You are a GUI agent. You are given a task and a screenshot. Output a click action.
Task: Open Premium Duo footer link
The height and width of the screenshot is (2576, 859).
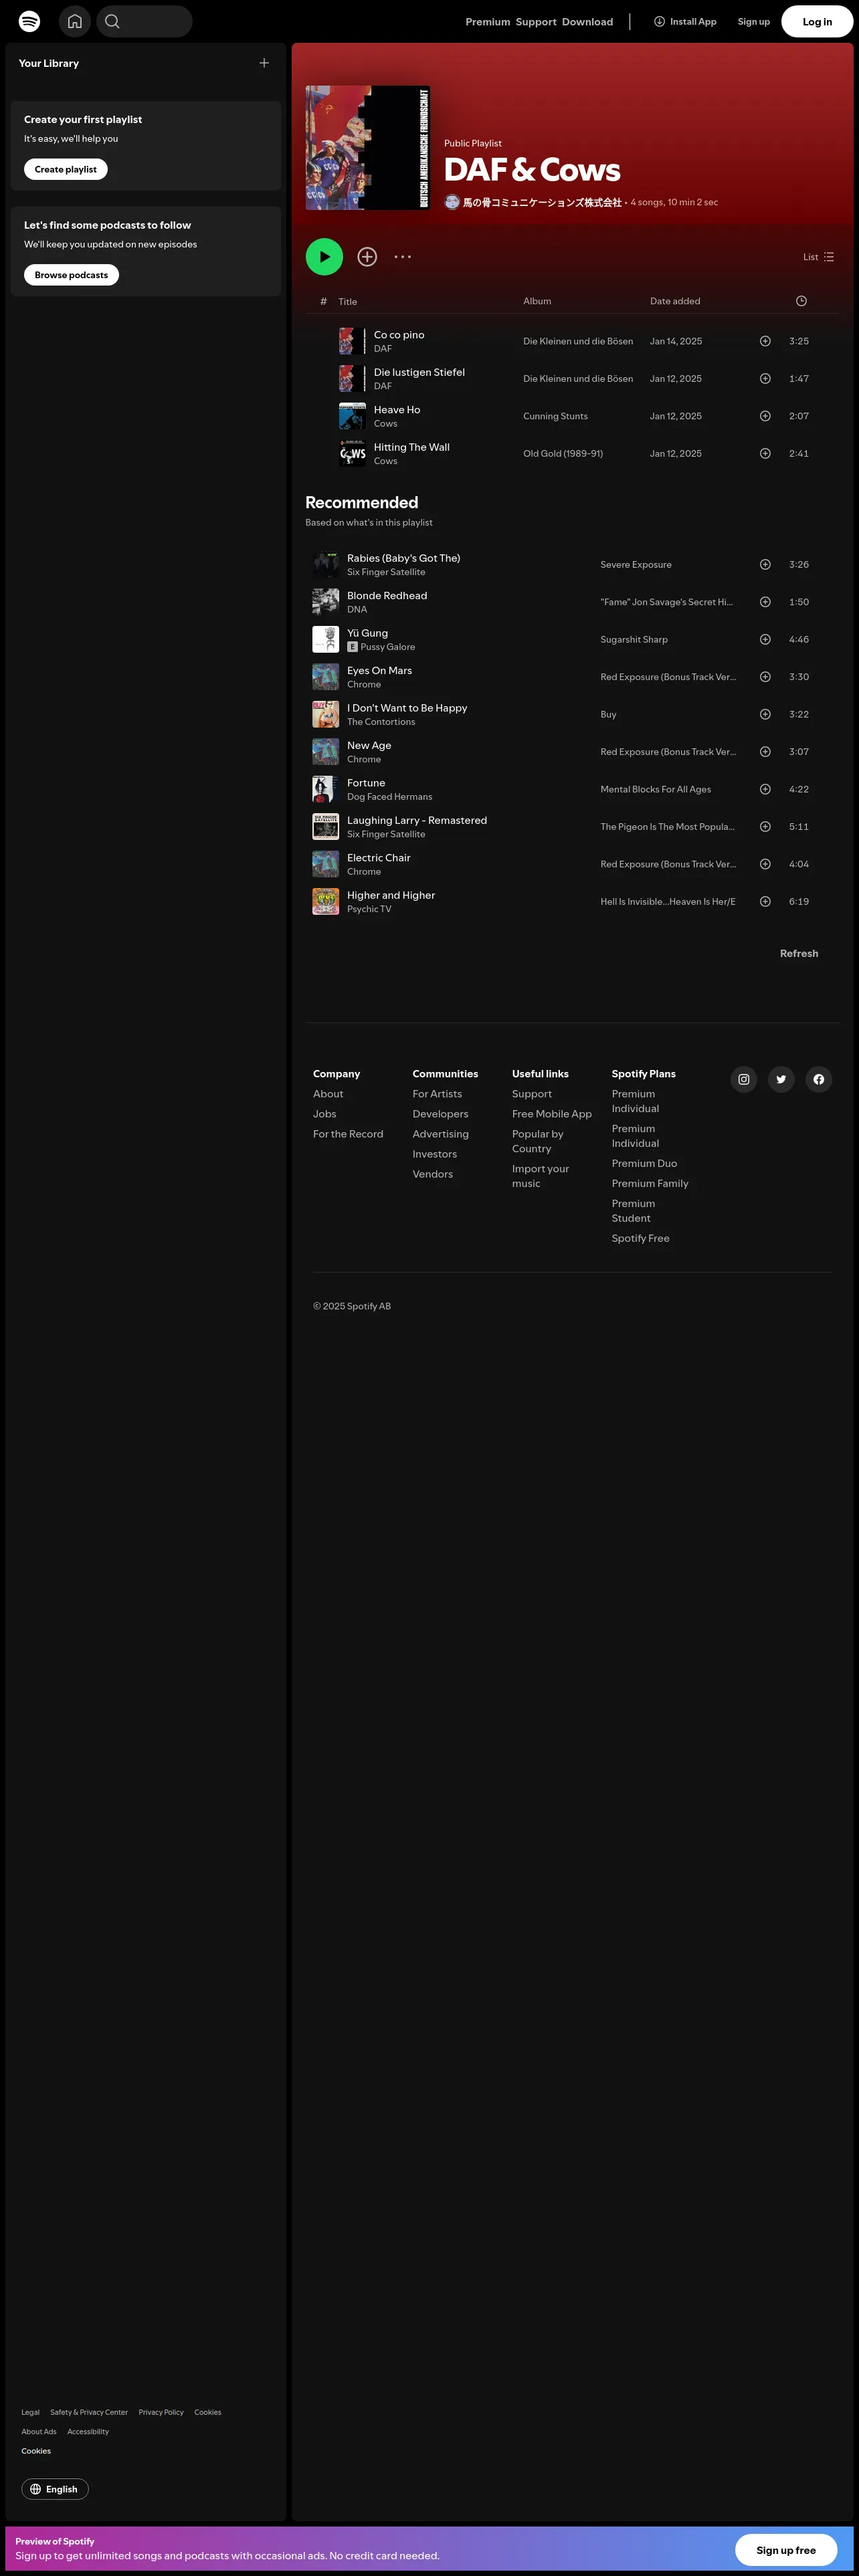pyautogui.click(x=644, y=1164)
